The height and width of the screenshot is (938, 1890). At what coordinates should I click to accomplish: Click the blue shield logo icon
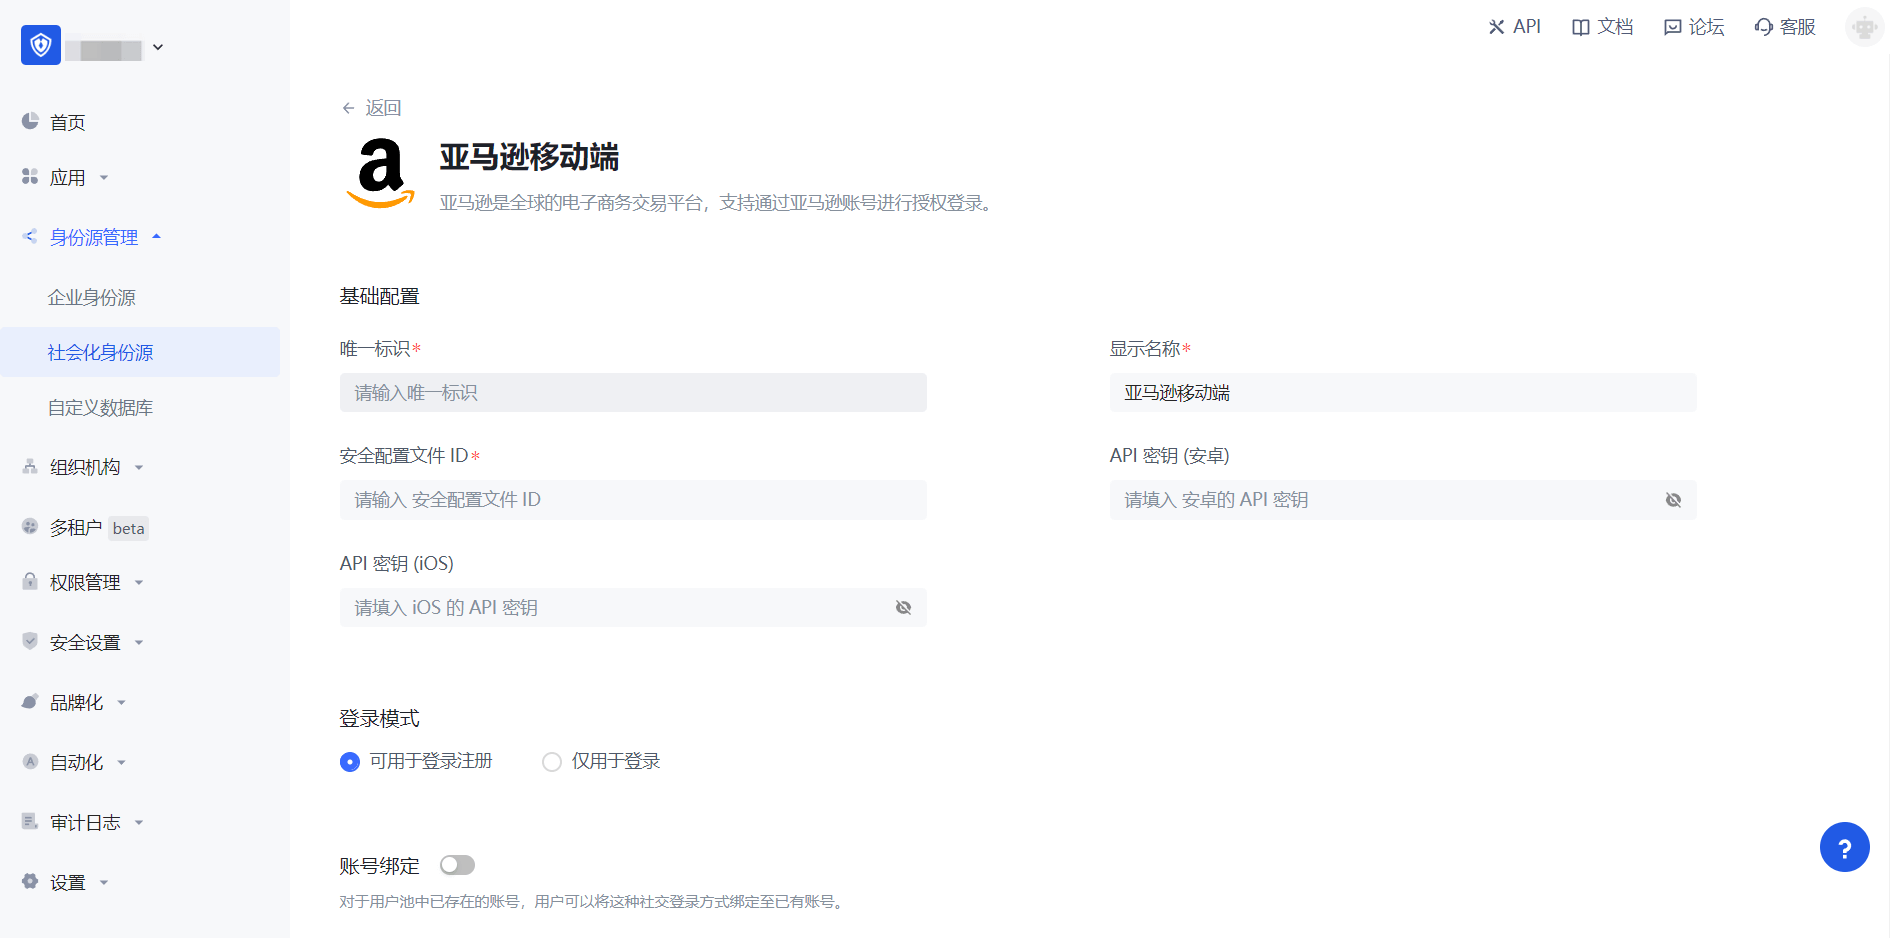point(41,45)
